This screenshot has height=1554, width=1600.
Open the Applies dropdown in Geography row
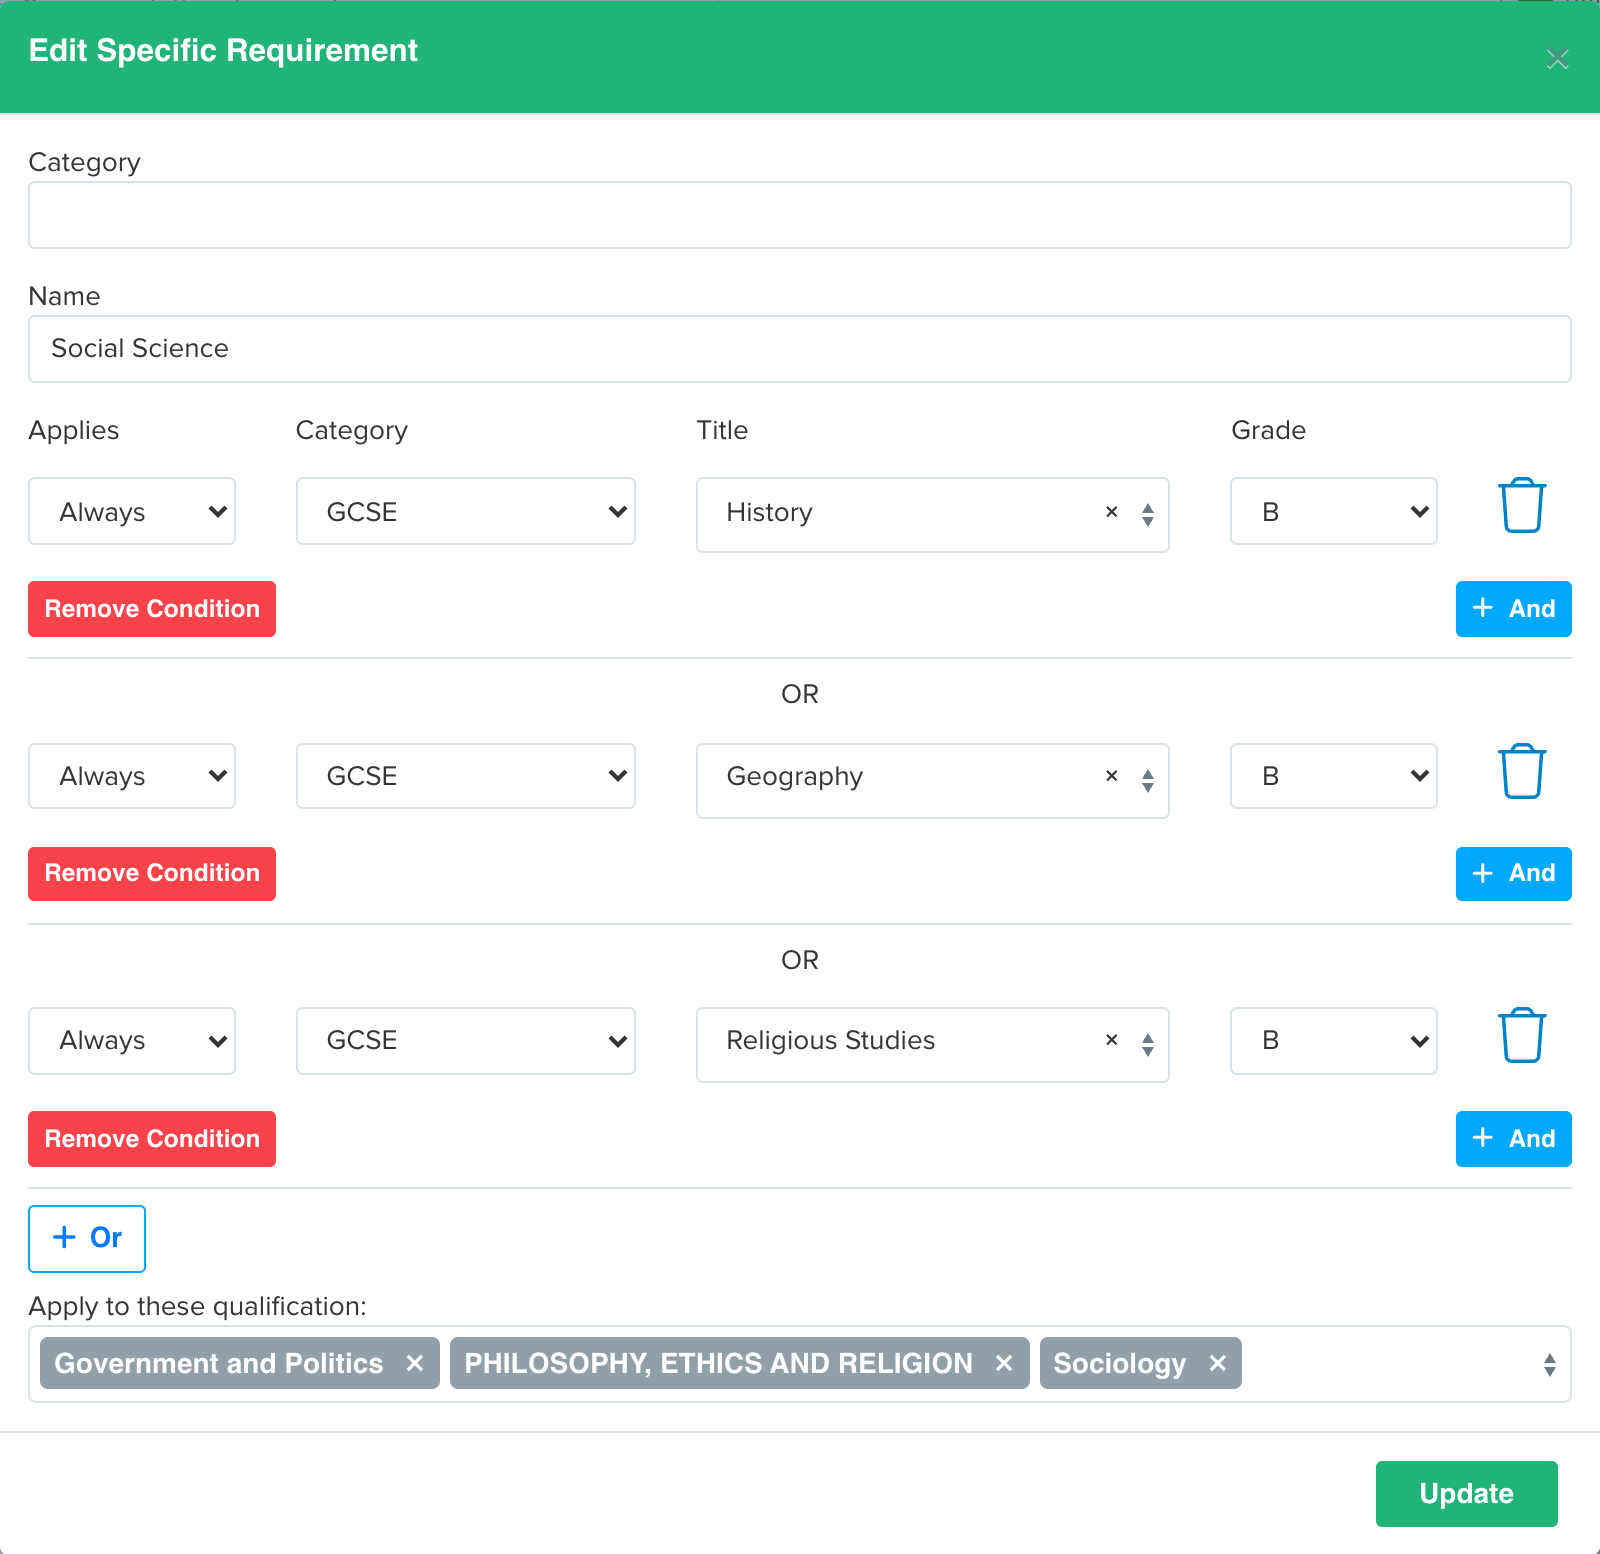pyautogui.click(x=132, y=776)
